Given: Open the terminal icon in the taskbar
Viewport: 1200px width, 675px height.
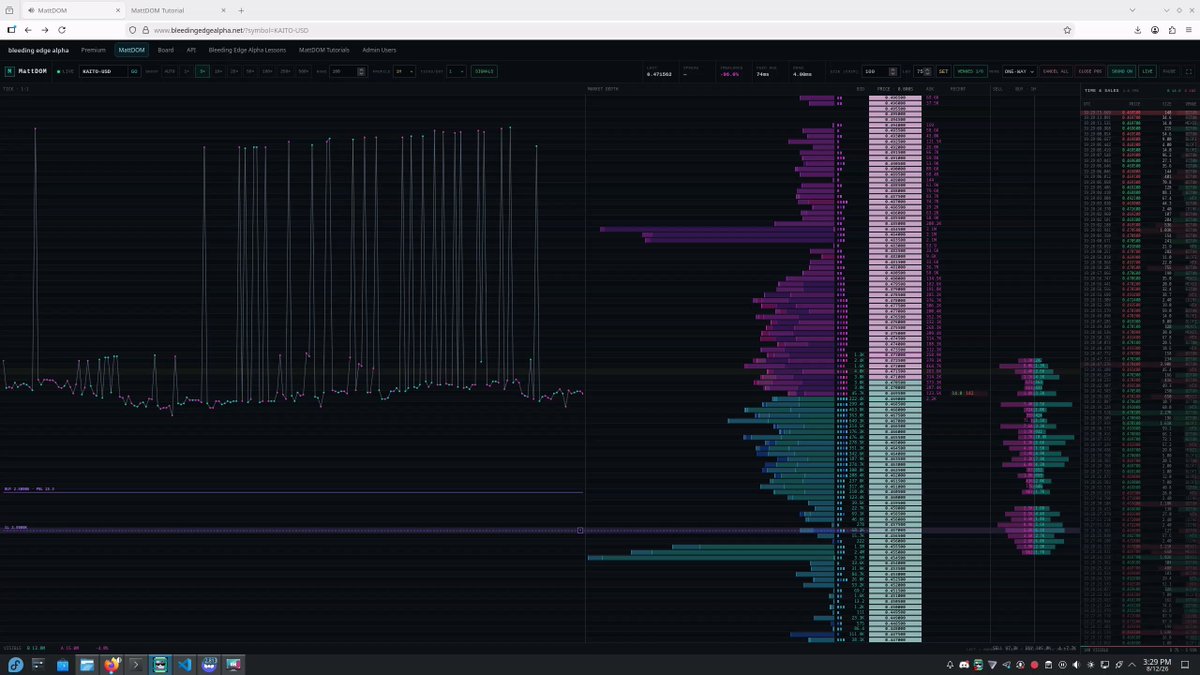Looking at the screenshot, I should click(x=136, y=664).
